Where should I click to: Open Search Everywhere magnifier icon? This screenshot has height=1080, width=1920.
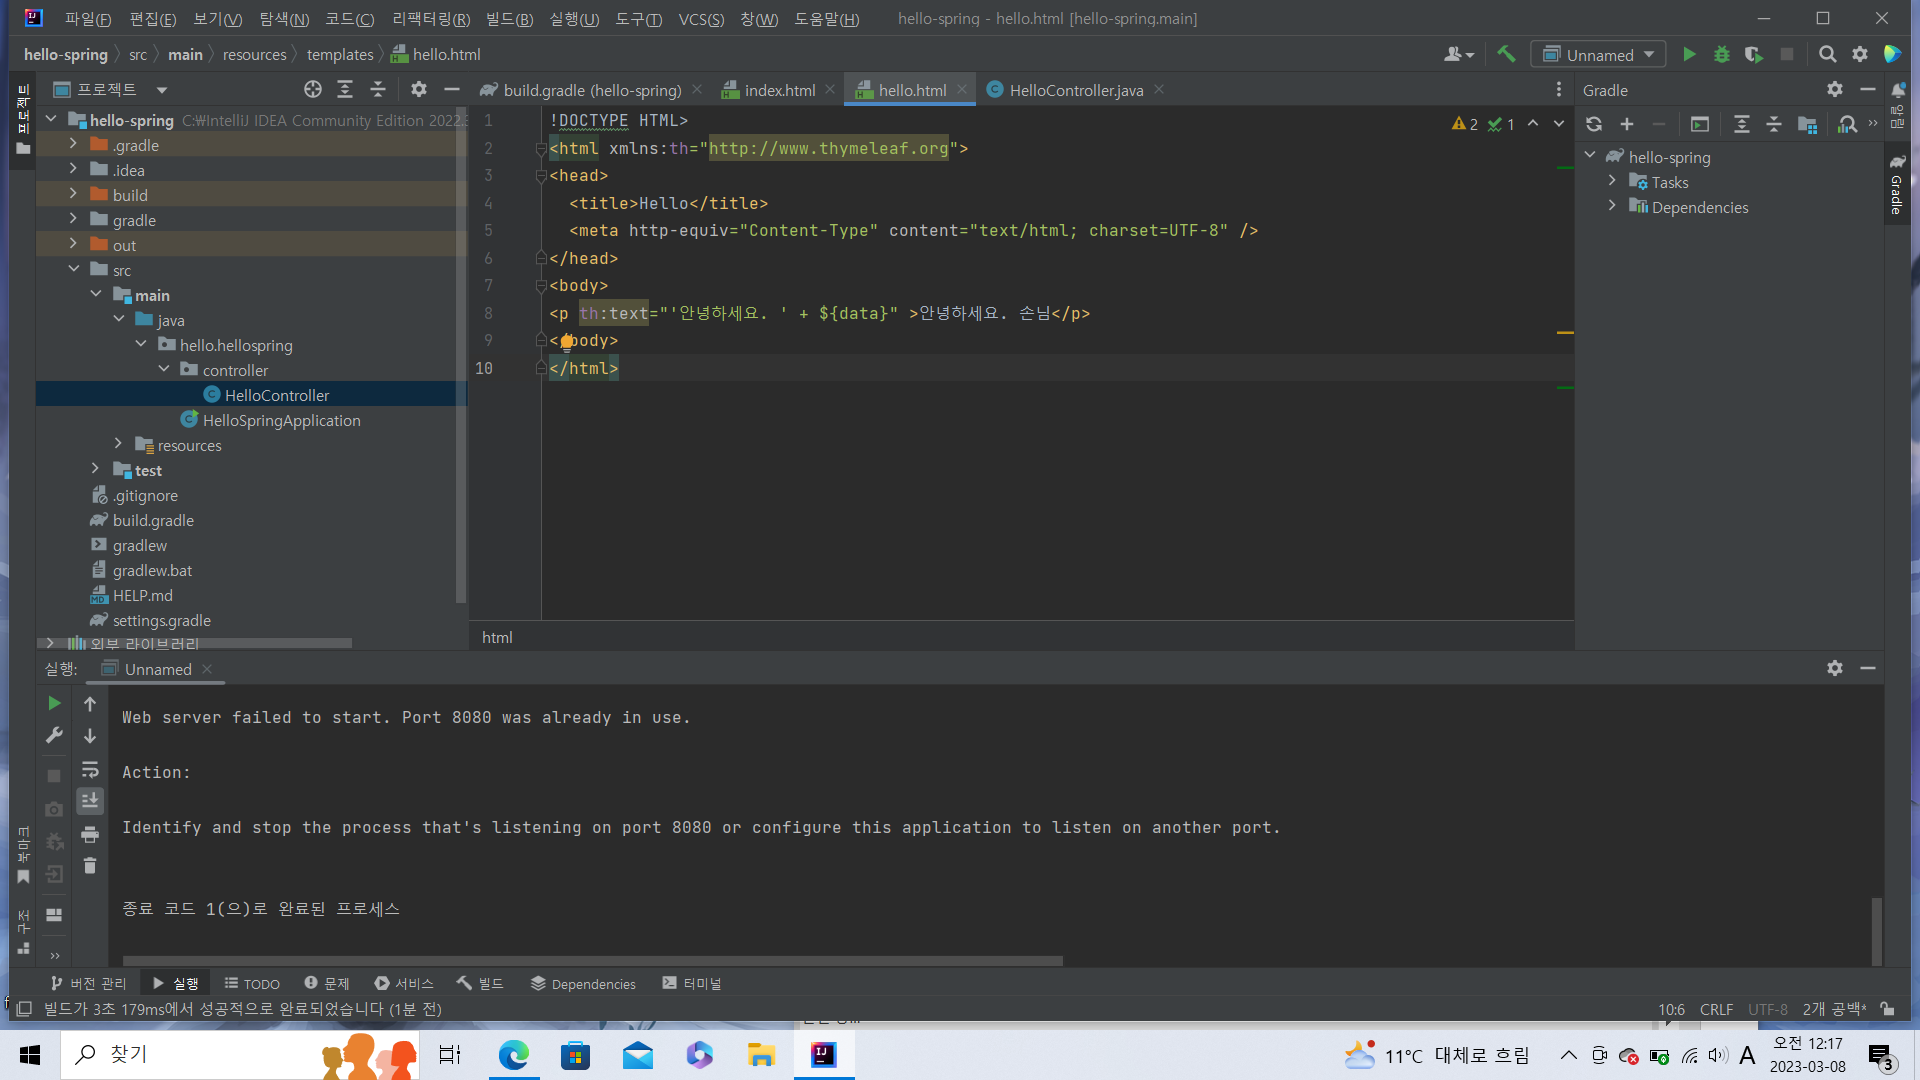(x=1827, y=55)
